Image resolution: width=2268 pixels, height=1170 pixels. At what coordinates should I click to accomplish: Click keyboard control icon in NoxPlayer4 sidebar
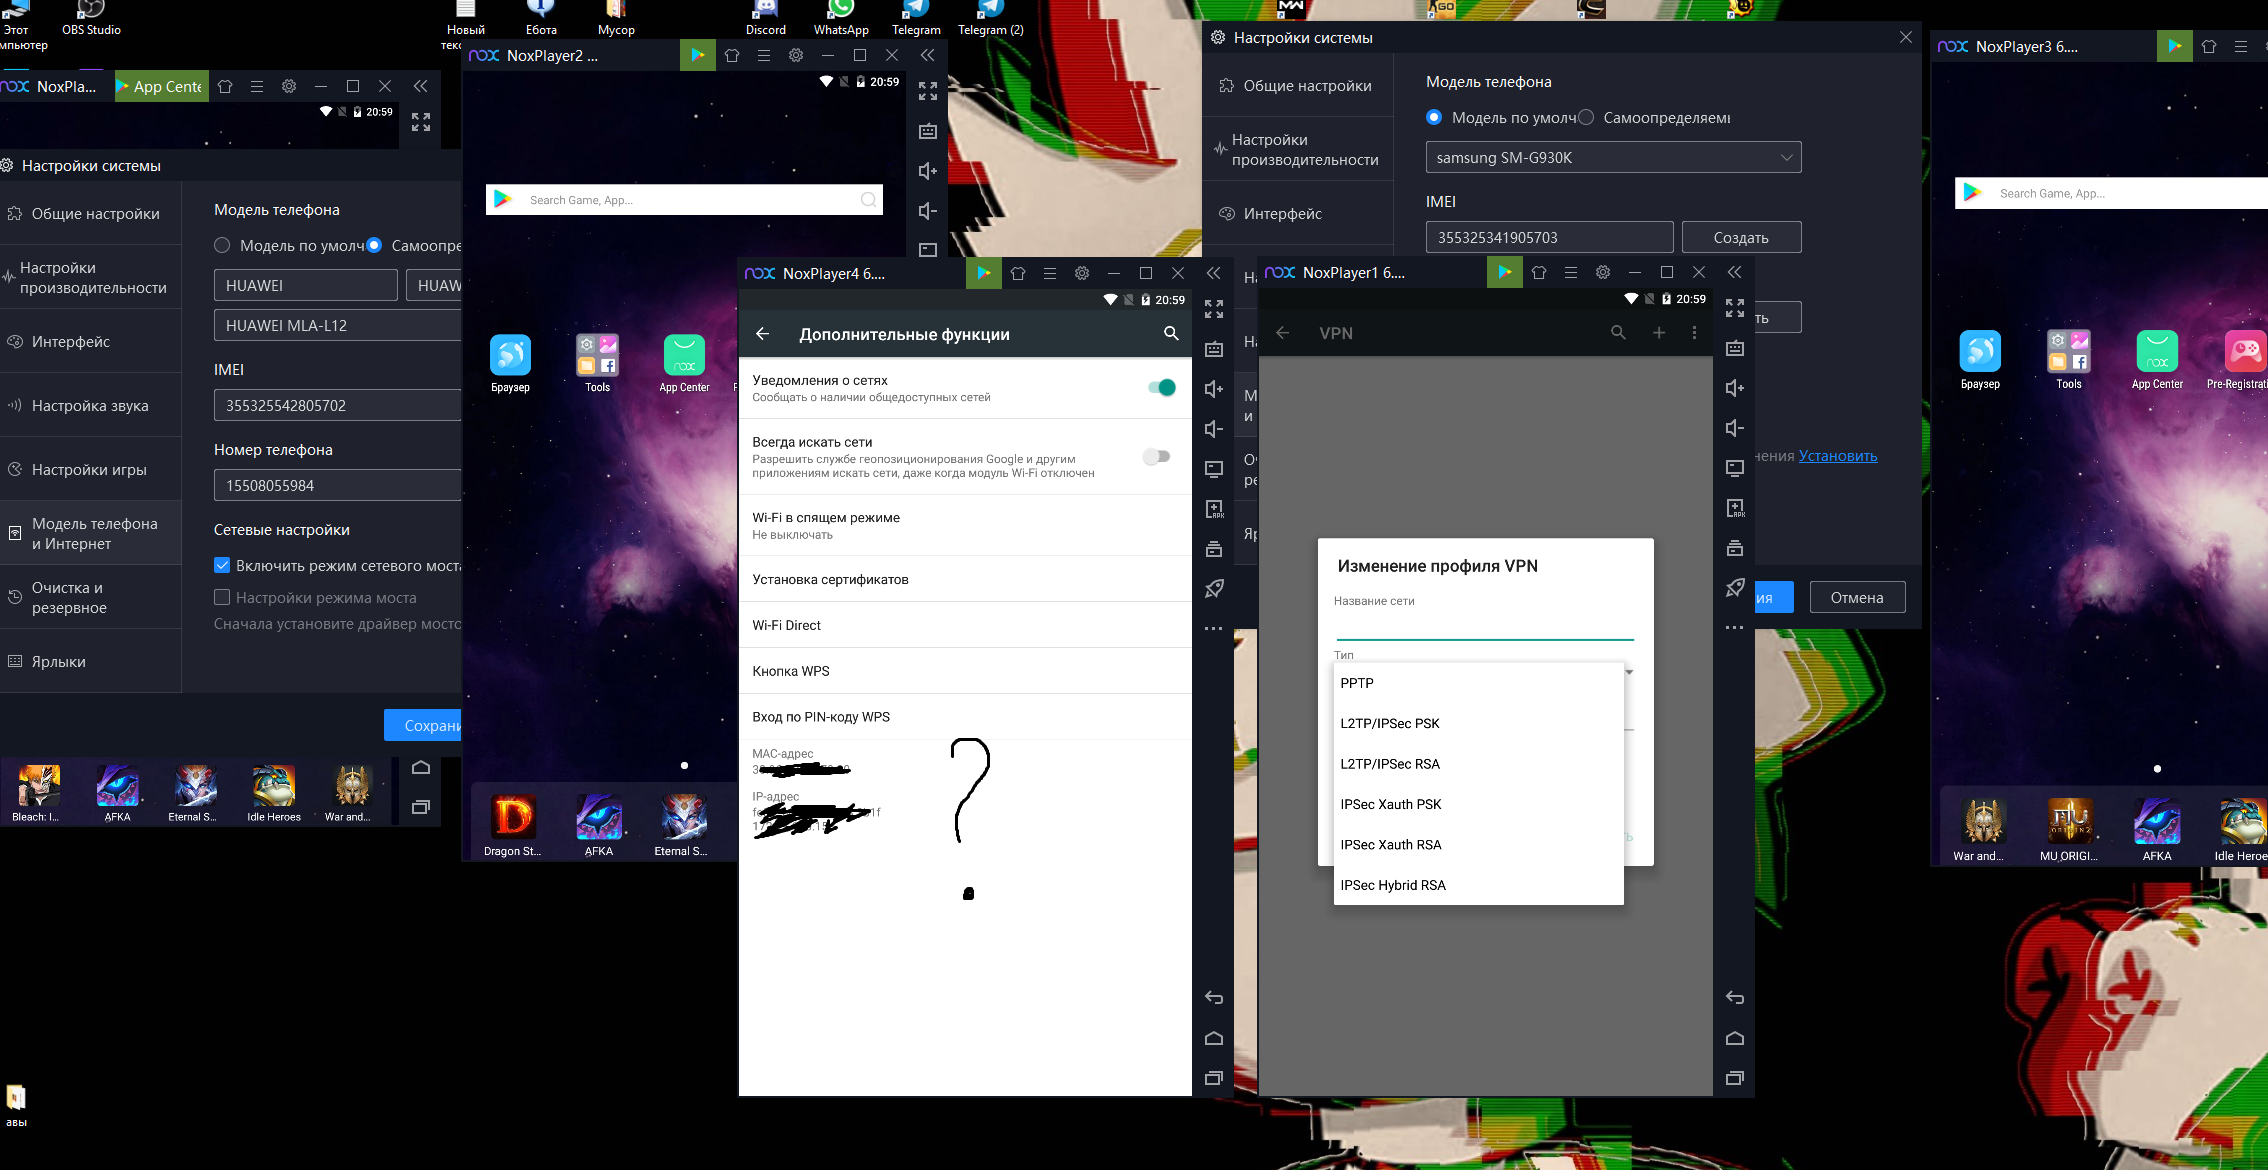tap(1214, 349)
